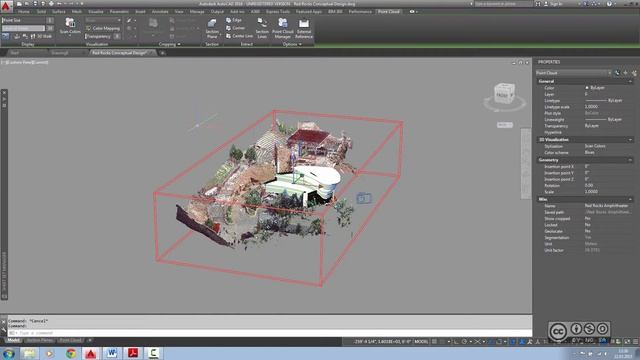This screenshot has width=640, height=360.
Task: Open the Scan Colors dropdown arrow
Action: [70, 36]
